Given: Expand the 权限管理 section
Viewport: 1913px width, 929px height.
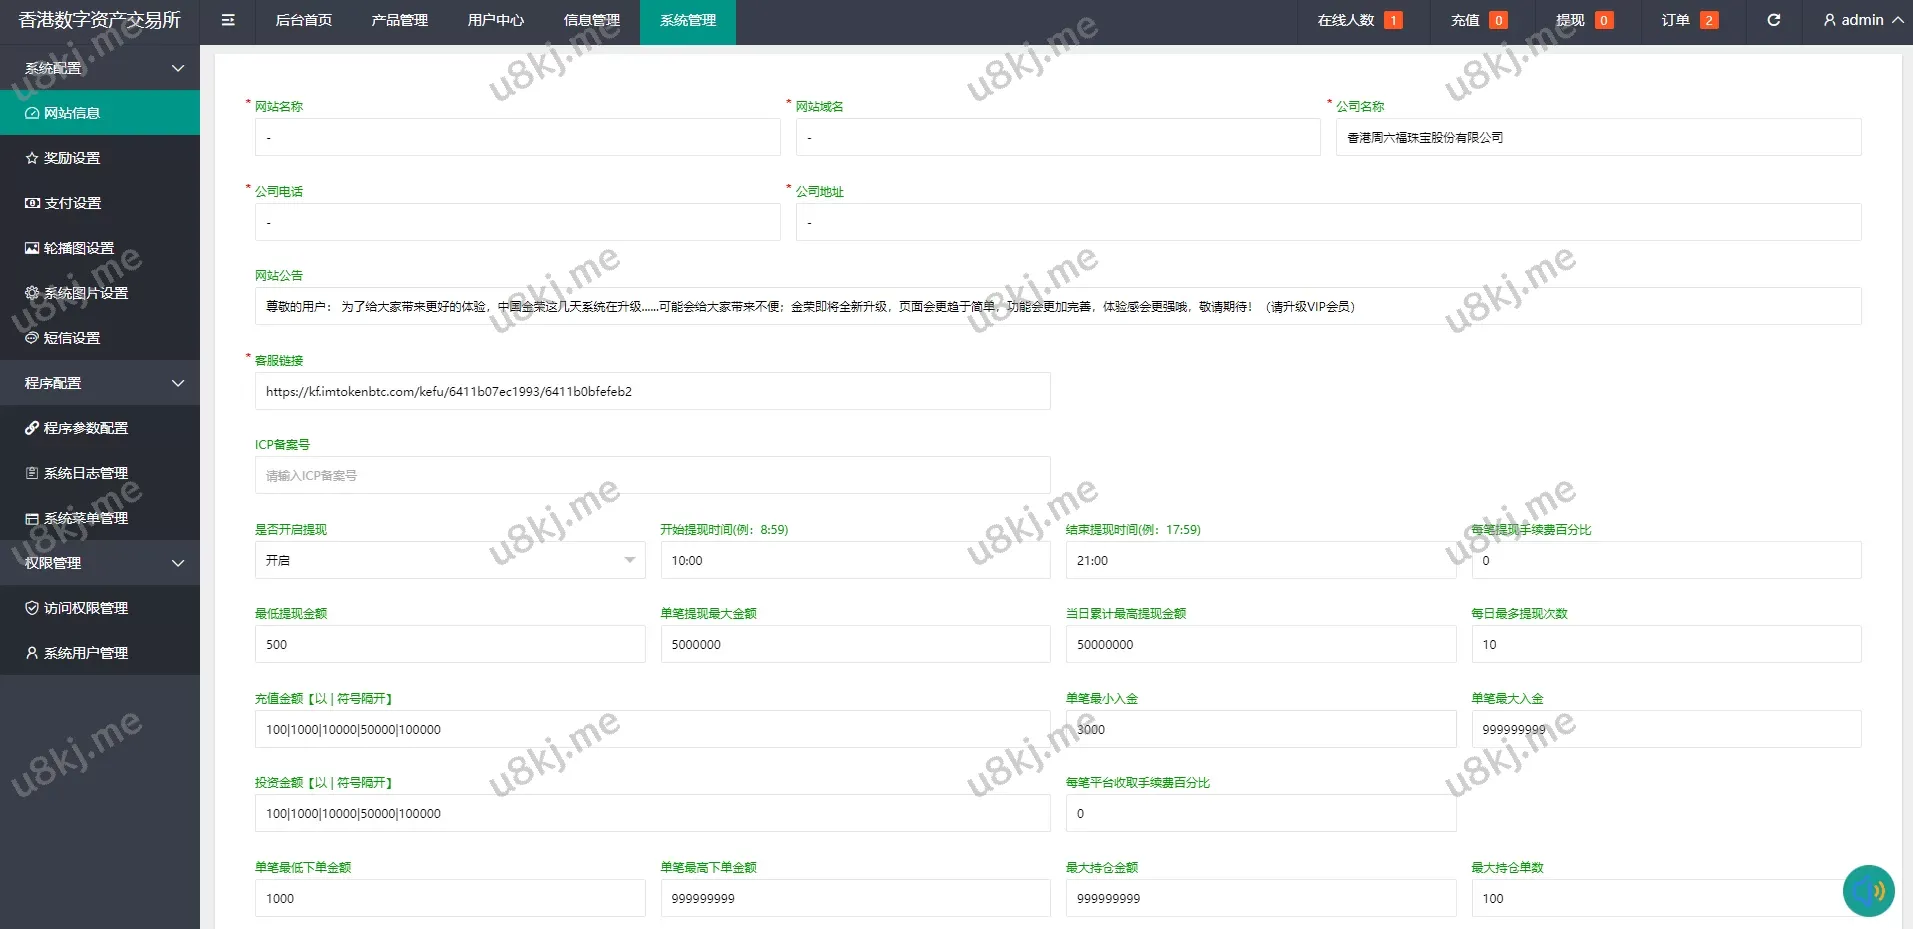Looking at the screenshot, I should [x=100, y=562].
